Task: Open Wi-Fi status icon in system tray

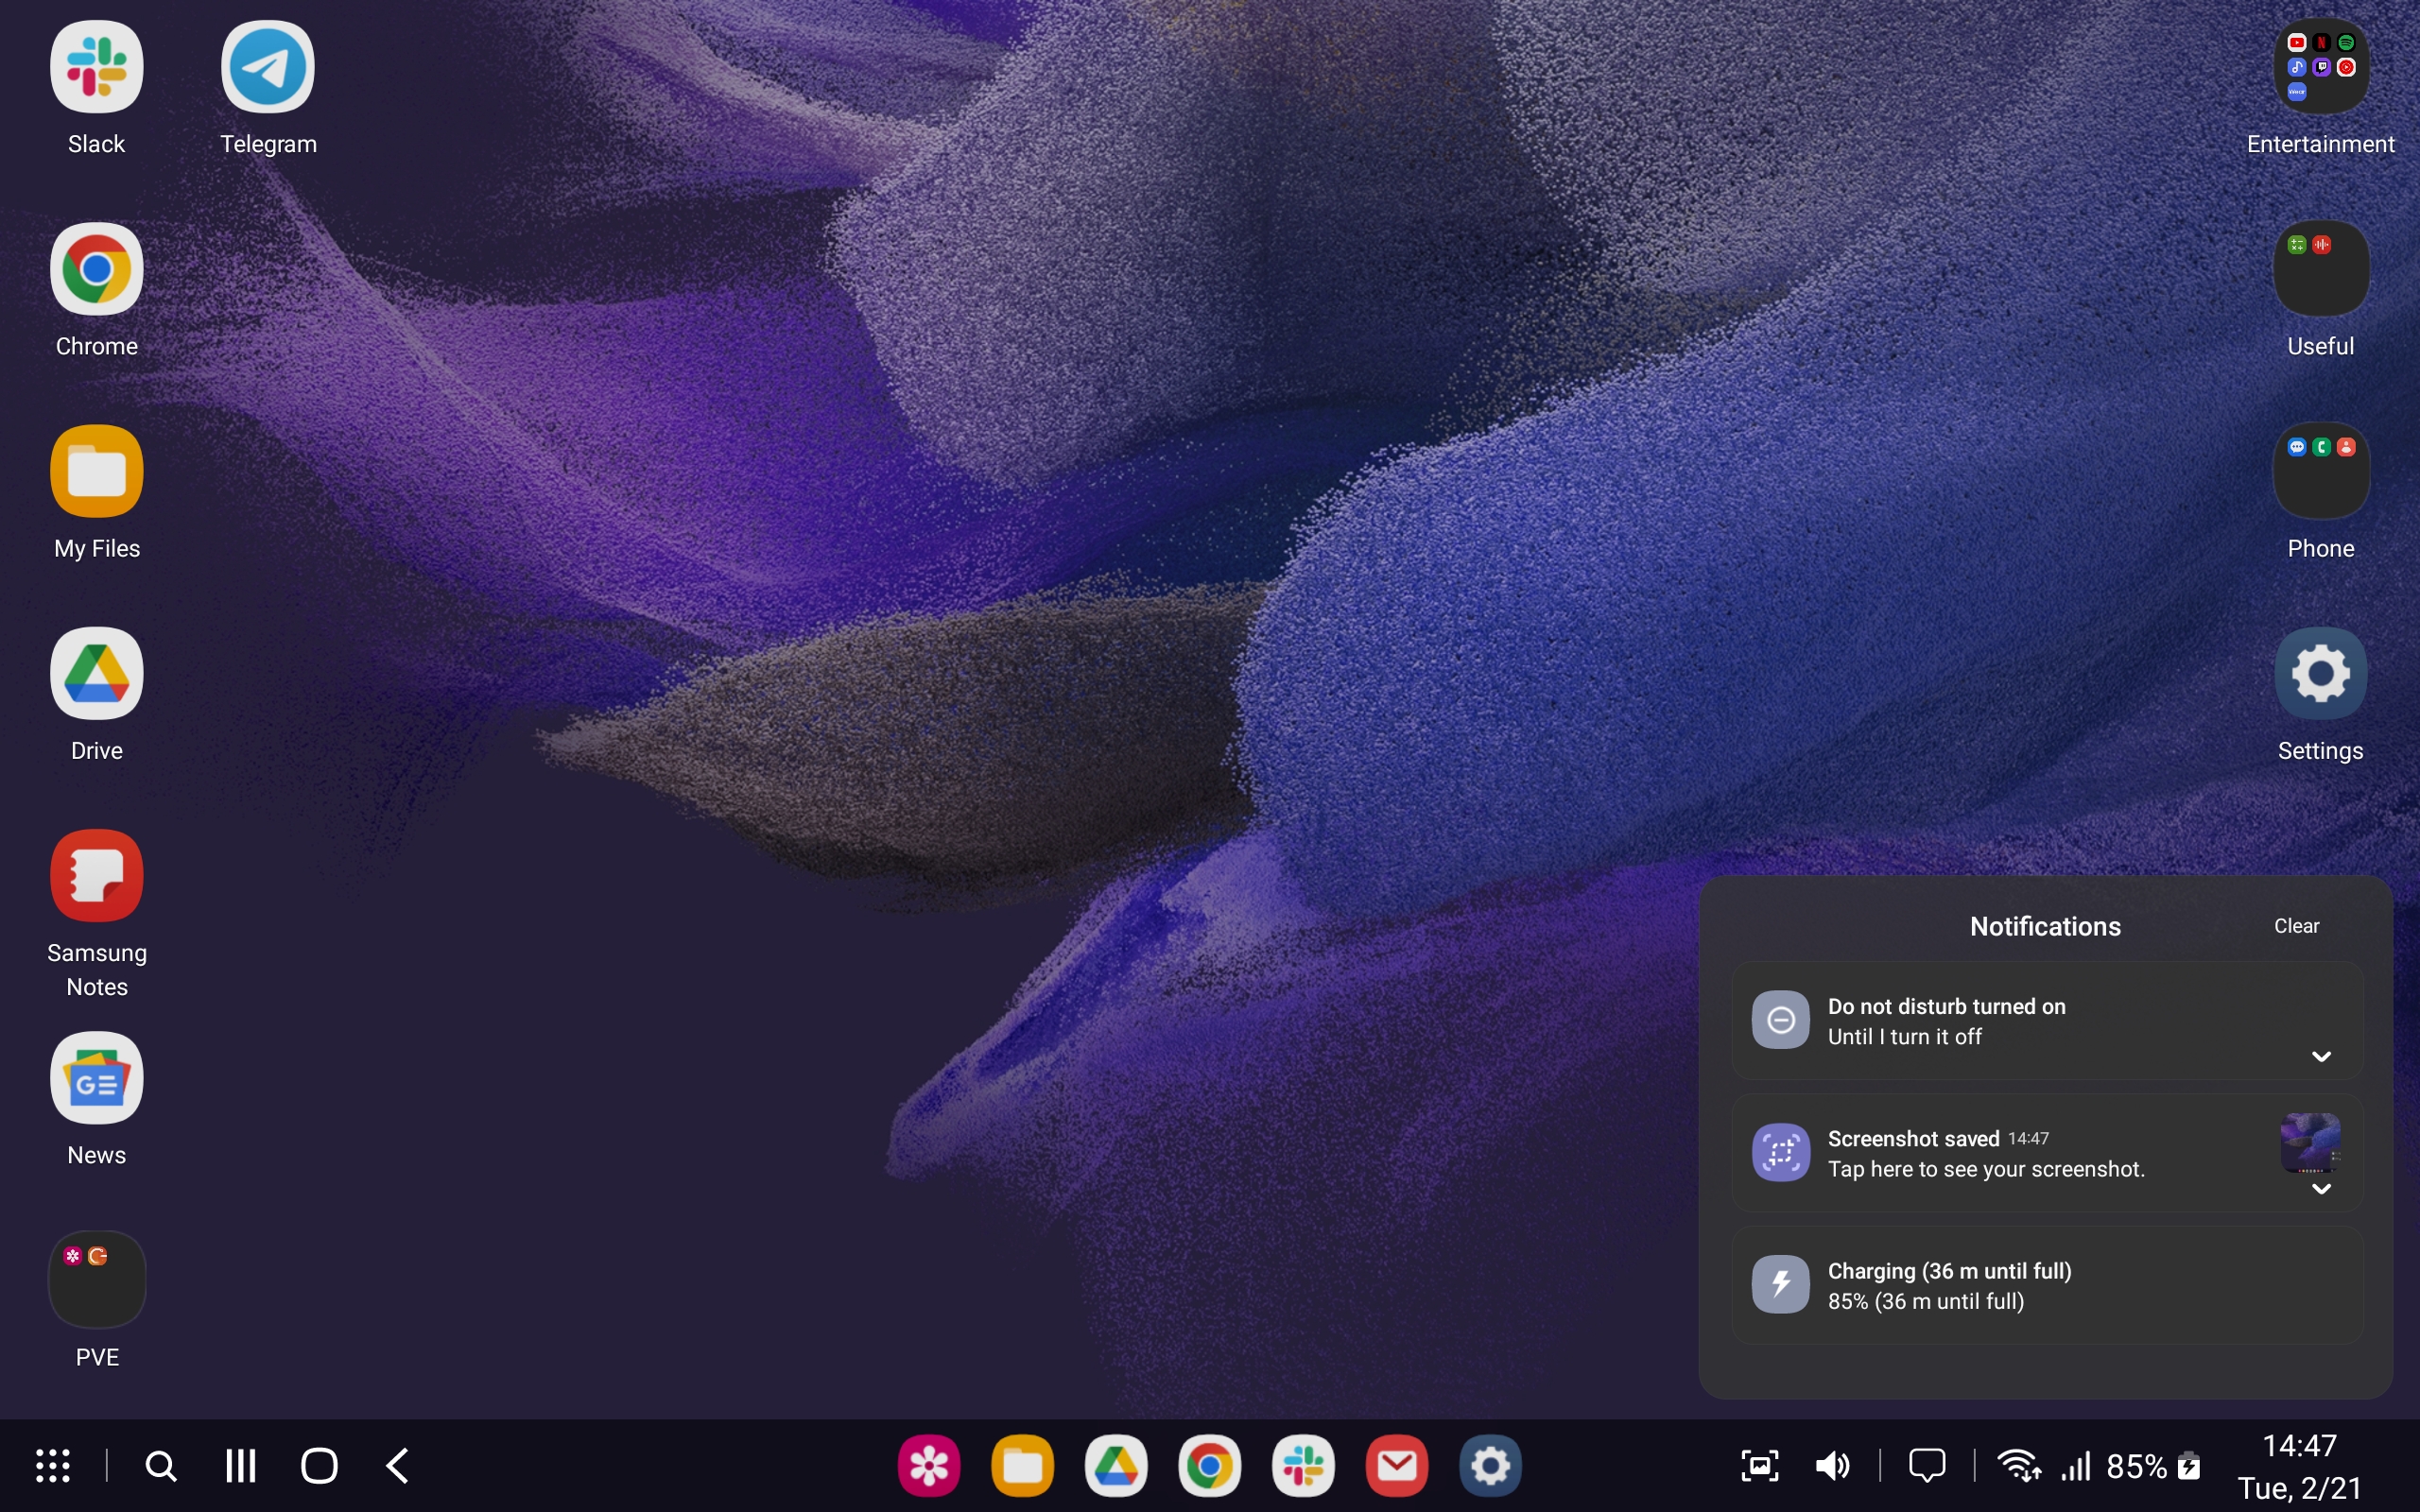Action: [x=2018, y=1466]
